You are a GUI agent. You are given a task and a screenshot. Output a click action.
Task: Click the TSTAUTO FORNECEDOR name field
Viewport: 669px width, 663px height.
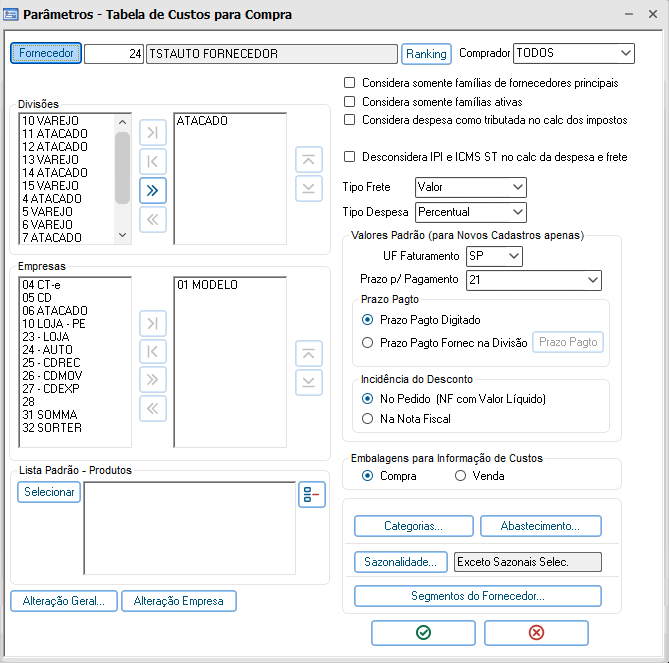[x=272, y=54]
